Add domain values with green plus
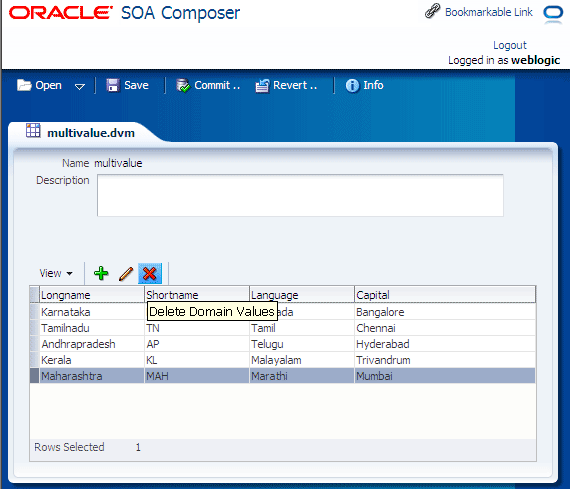 [101, 273]
